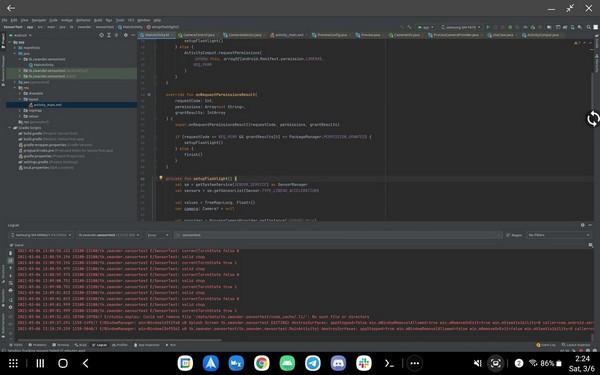This screenshot has height=375, width=600.
Task: Click the locate/select opened file target icon
Action: [101, 35]
